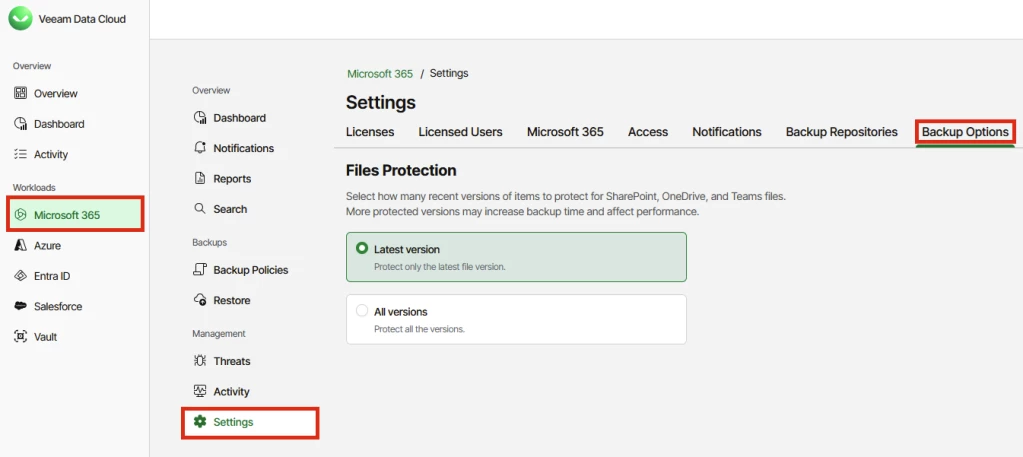Open the Azure workload icon
Image resolution: width=1023 pixels, height=457 pixels.
tap(21, 245)
